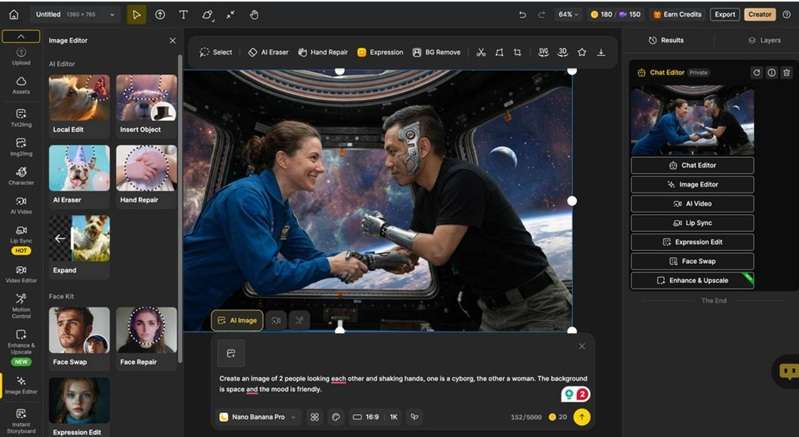
Task: Toggle the 1K resolution option
Action: click(x=393, y=417)
